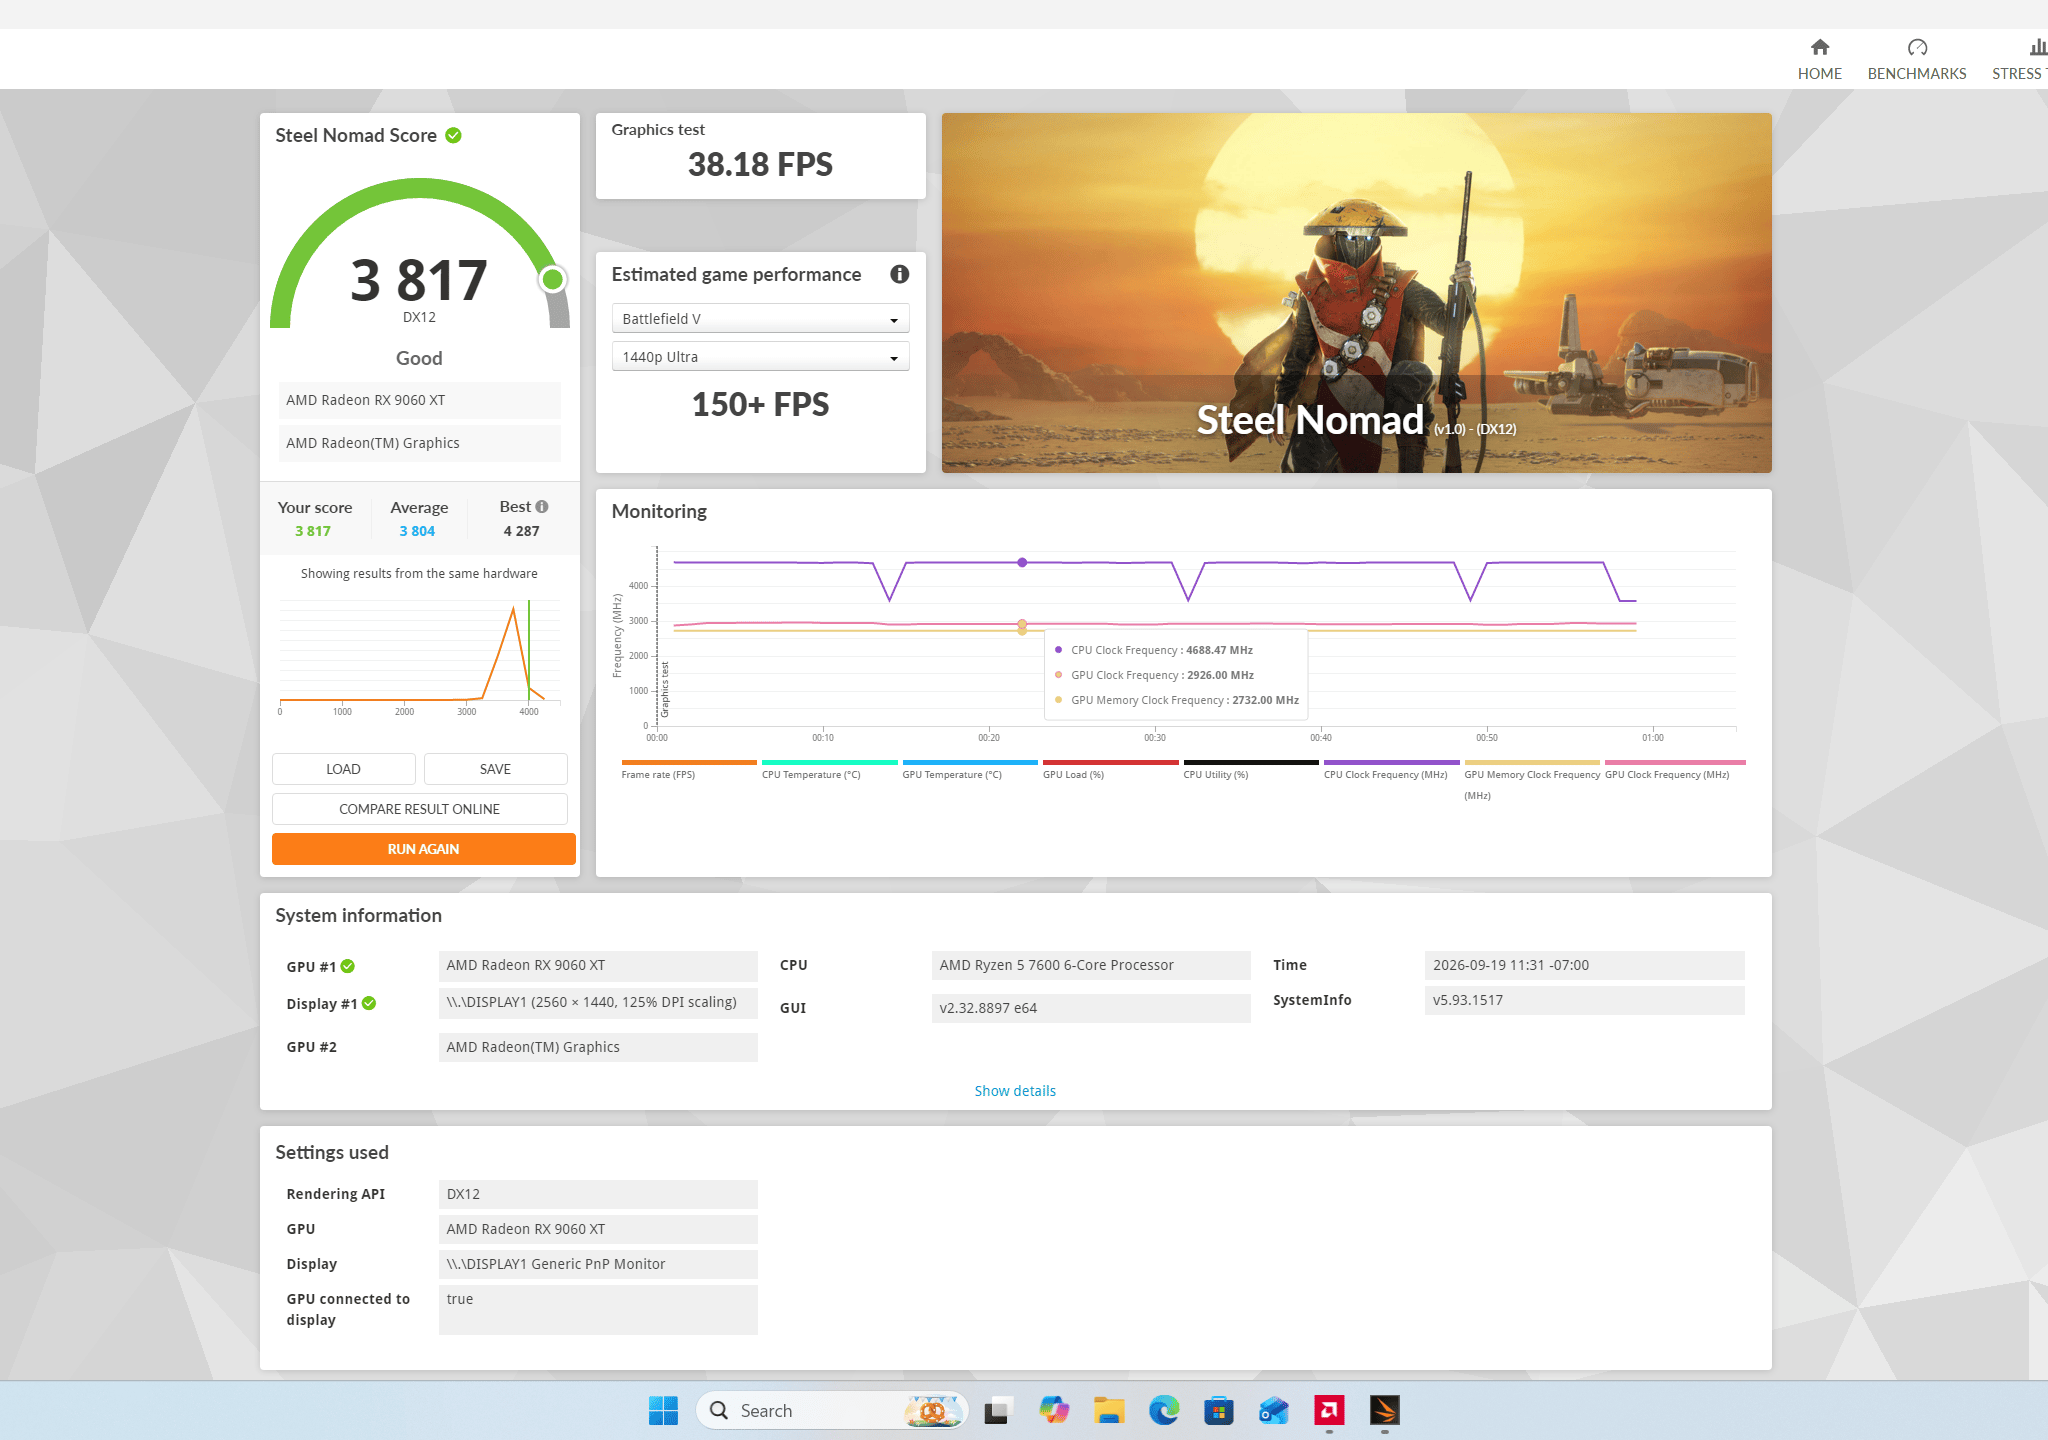
Task: Toggle CPU Utility (%) graph series
Action: point(1251,769)
